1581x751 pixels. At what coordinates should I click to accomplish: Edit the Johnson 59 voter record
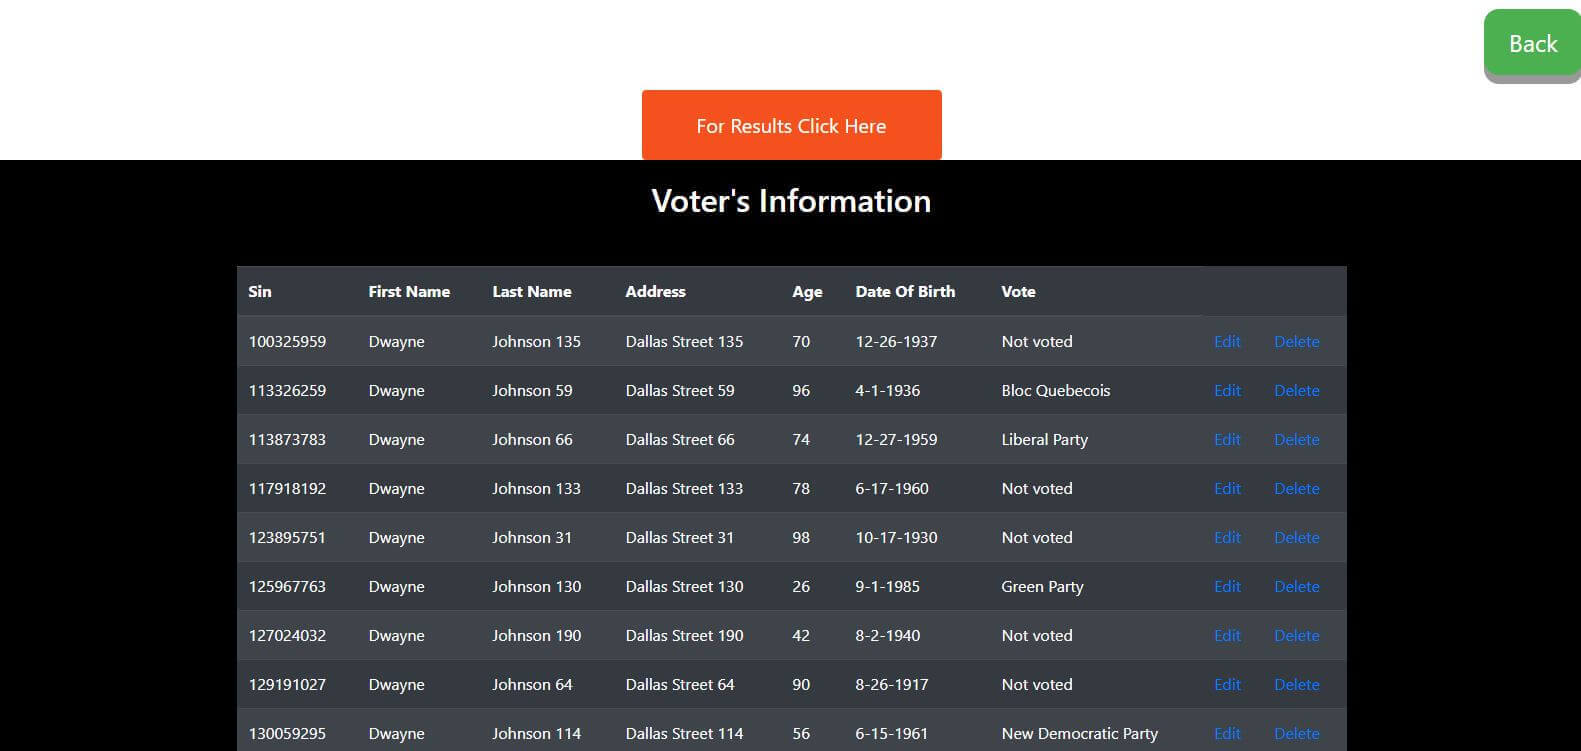coord(1227,391)
